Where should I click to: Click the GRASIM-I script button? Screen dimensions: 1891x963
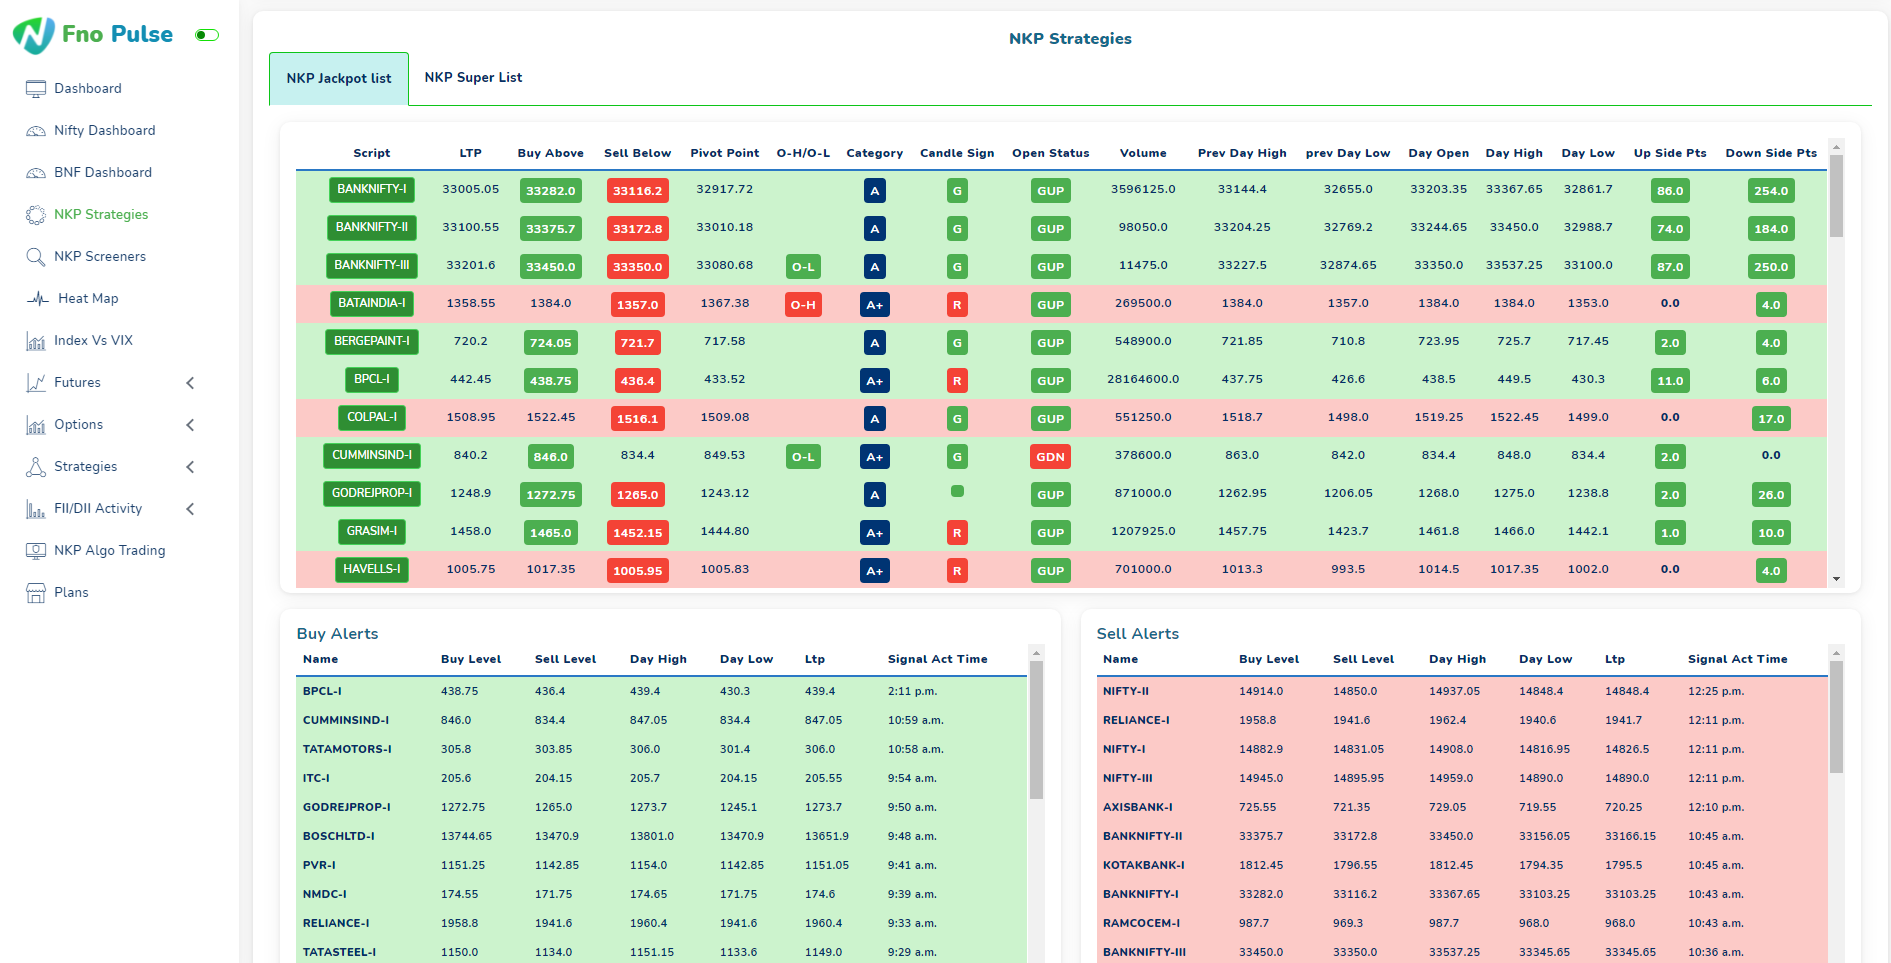(x=372, y=532)
